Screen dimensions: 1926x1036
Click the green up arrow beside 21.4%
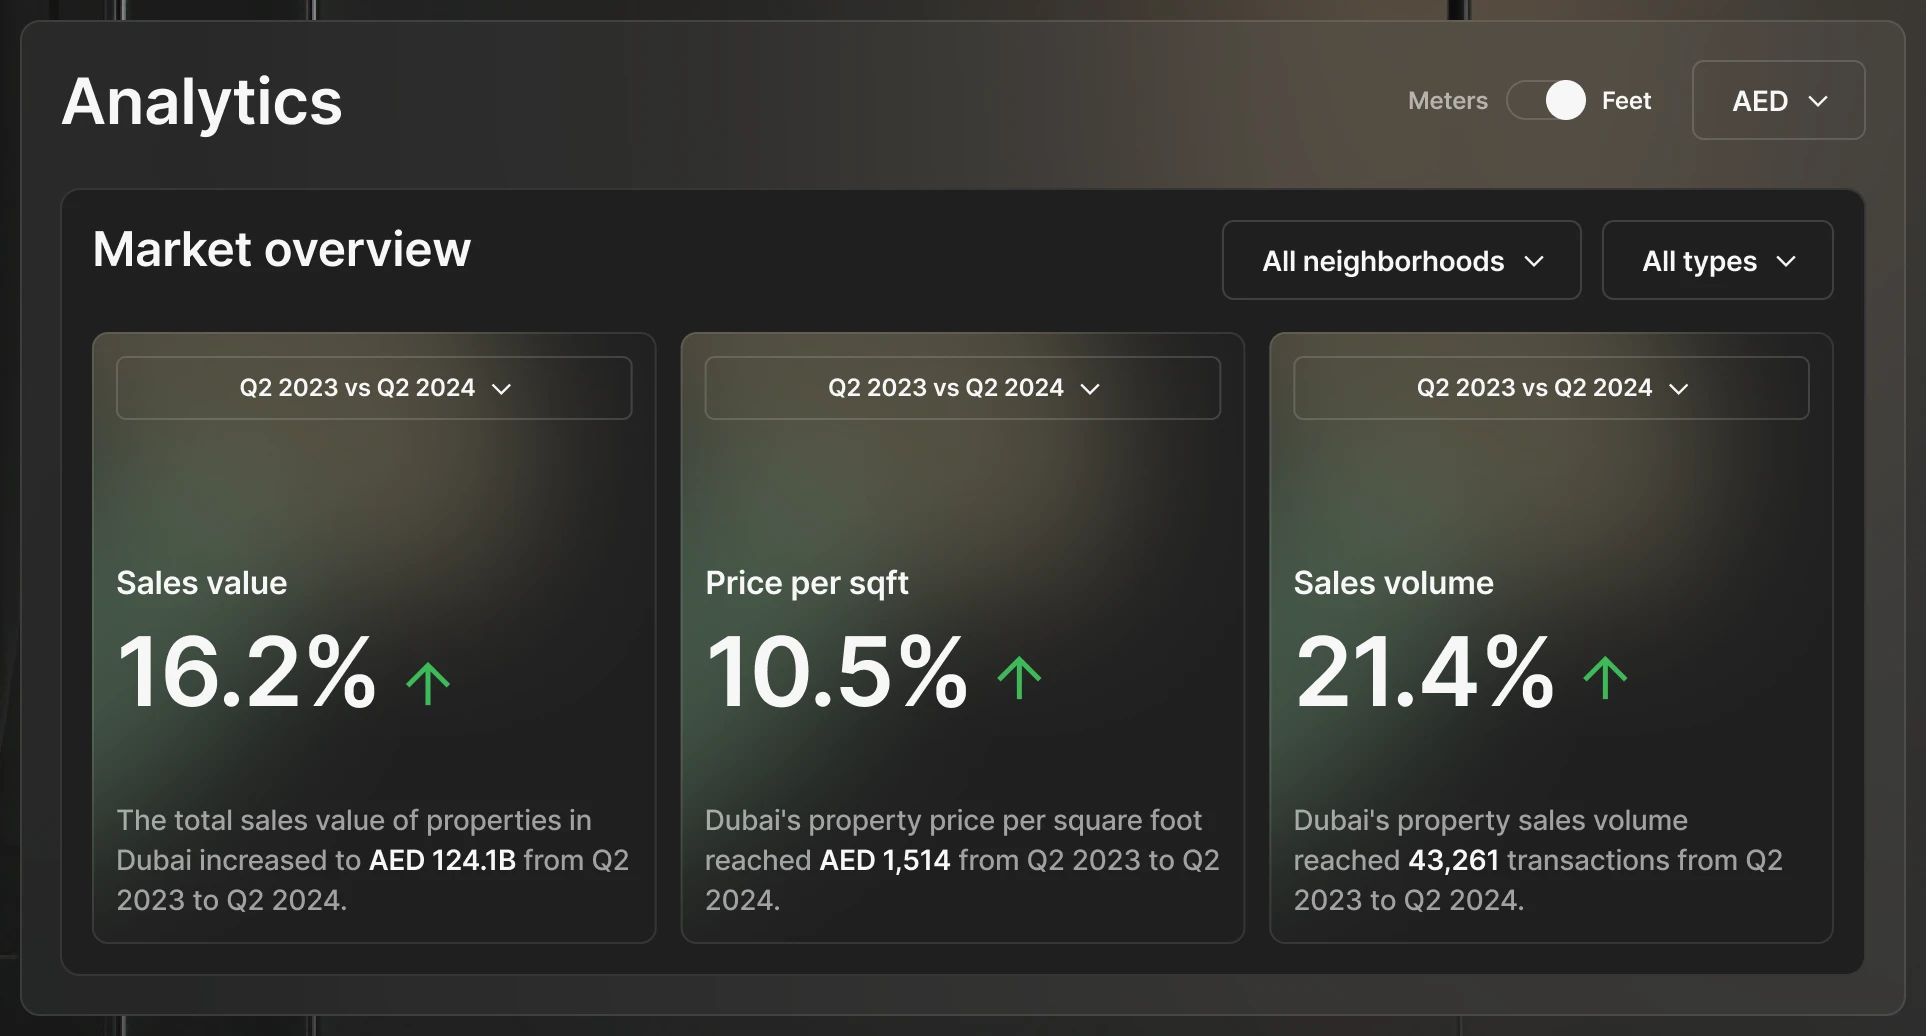(1605, 677)
